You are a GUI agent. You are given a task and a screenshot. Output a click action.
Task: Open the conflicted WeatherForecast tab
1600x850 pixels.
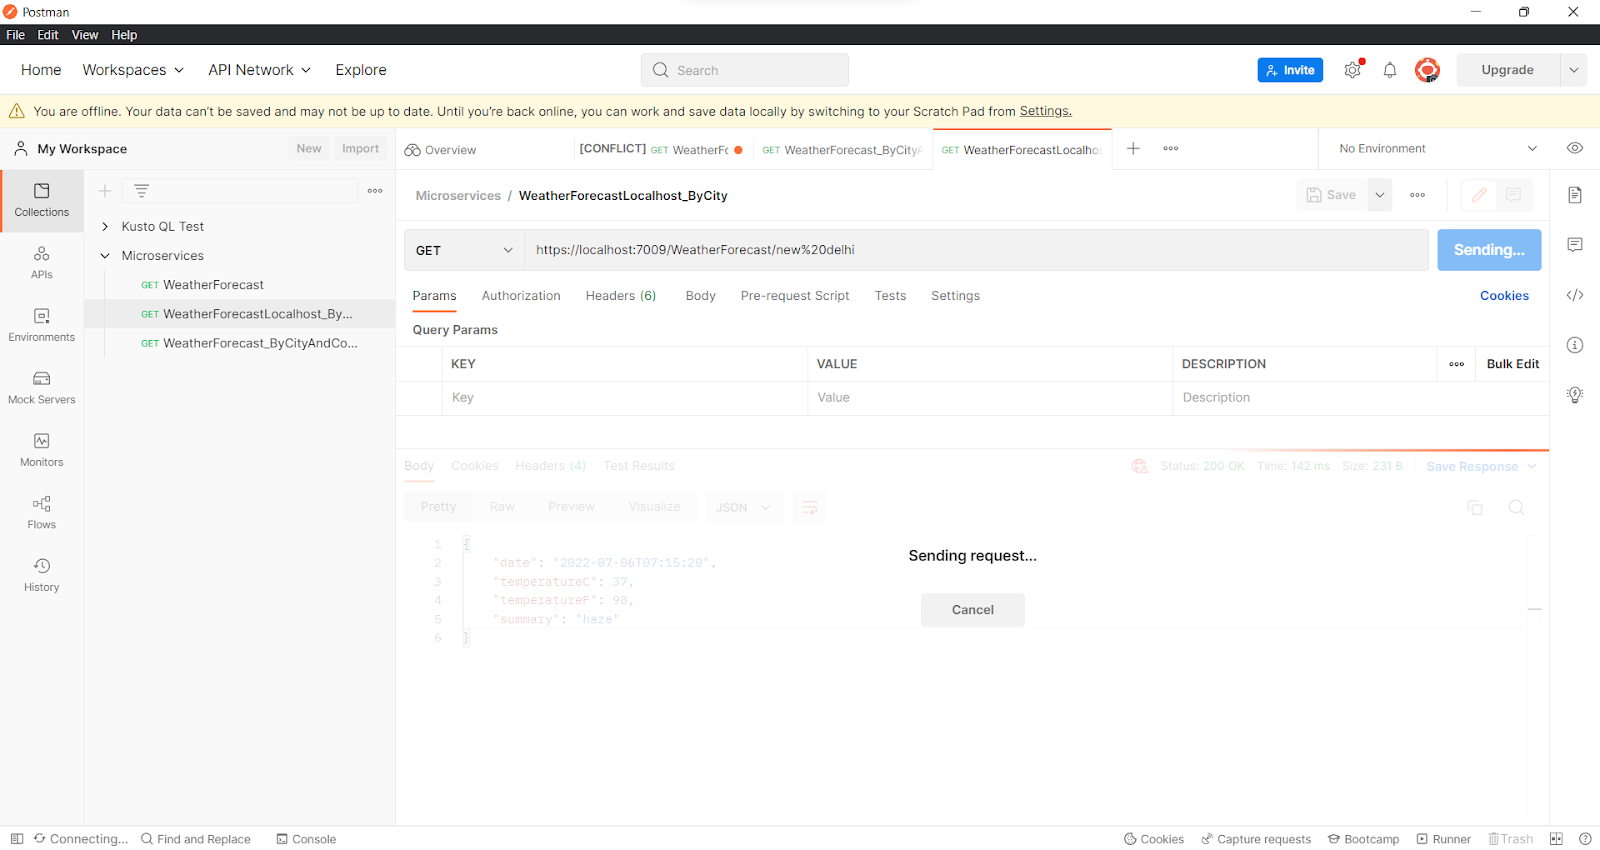point(661,149)
